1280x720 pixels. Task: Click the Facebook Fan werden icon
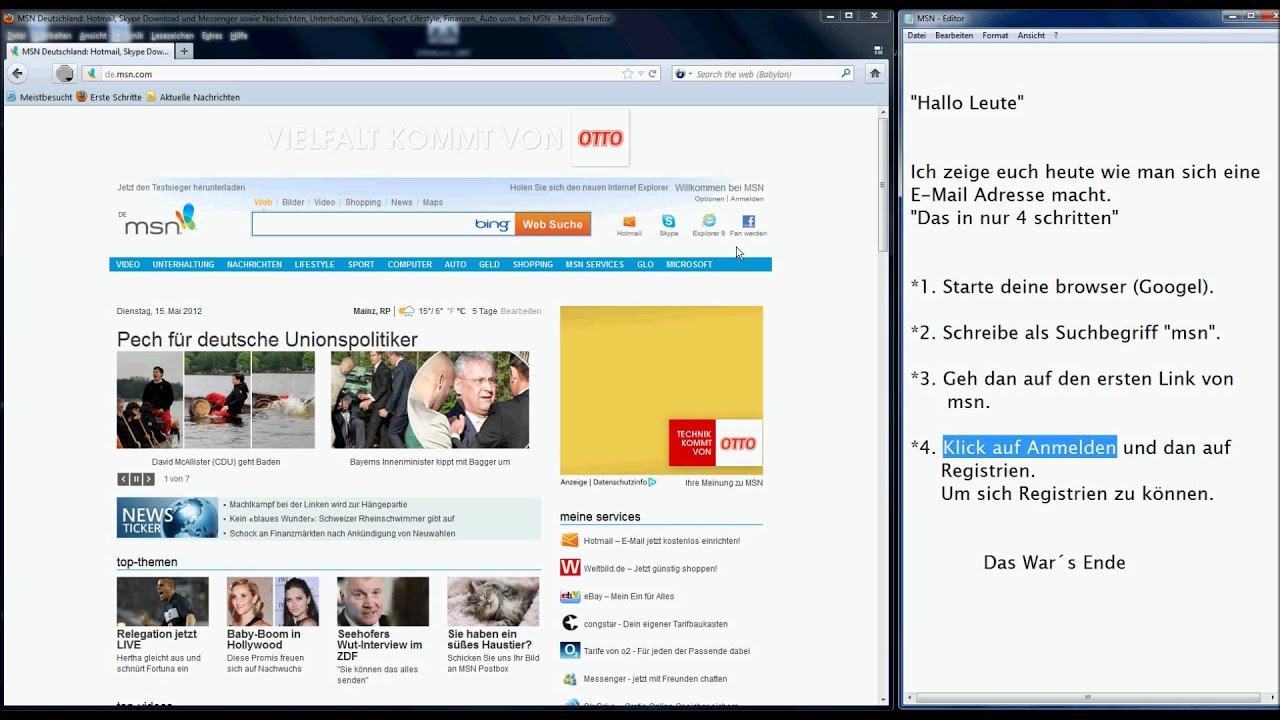coord(748,221)
